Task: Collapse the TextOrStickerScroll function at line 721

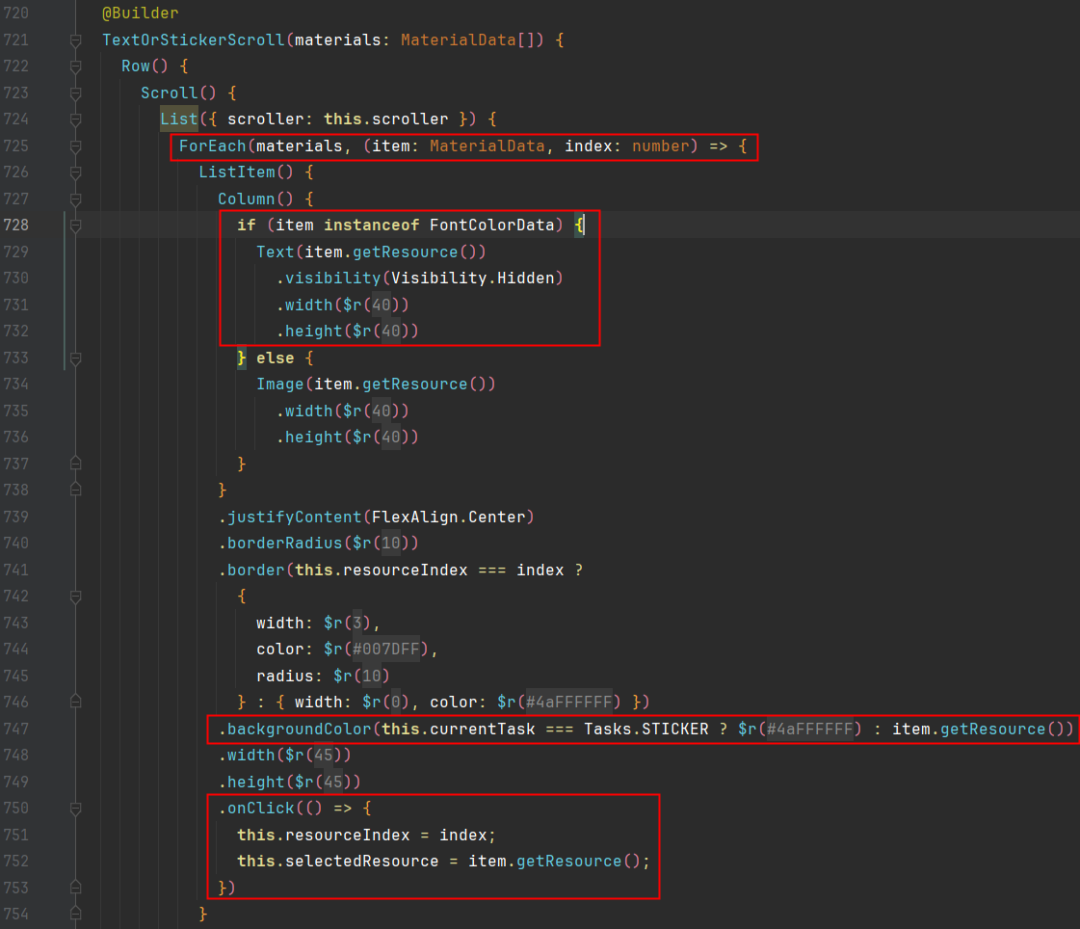Action: click(x=76, y=41)
